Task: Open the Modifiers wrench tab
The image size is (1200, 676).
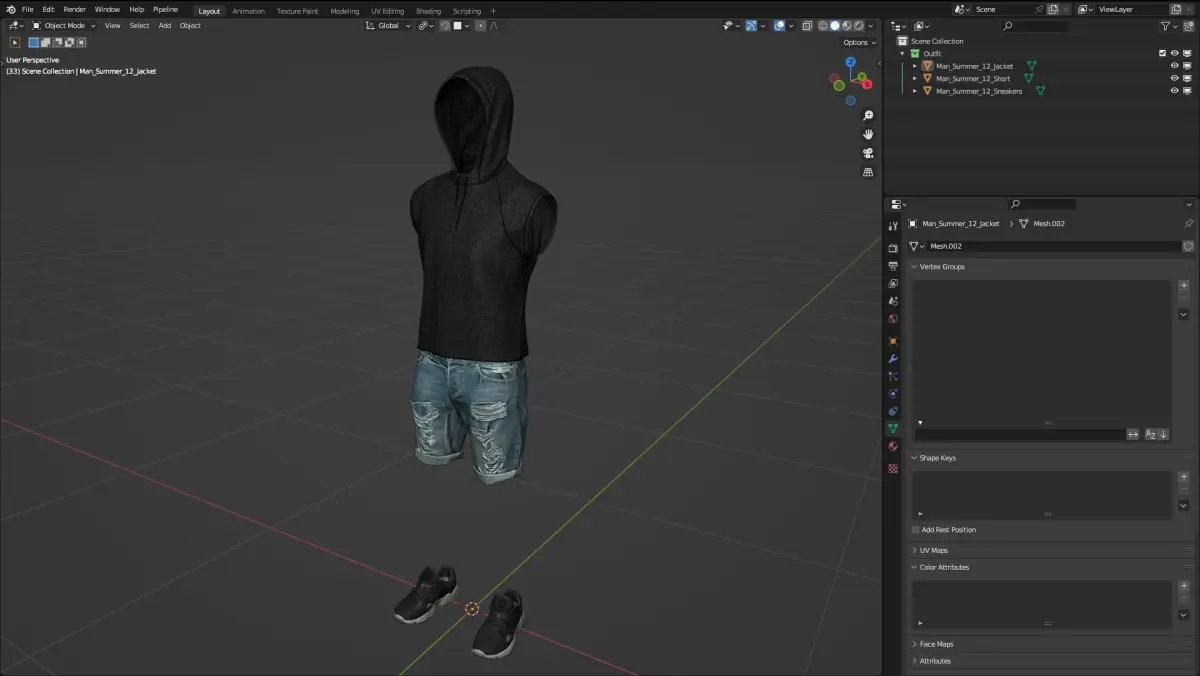Action: (x=893, y=358)
